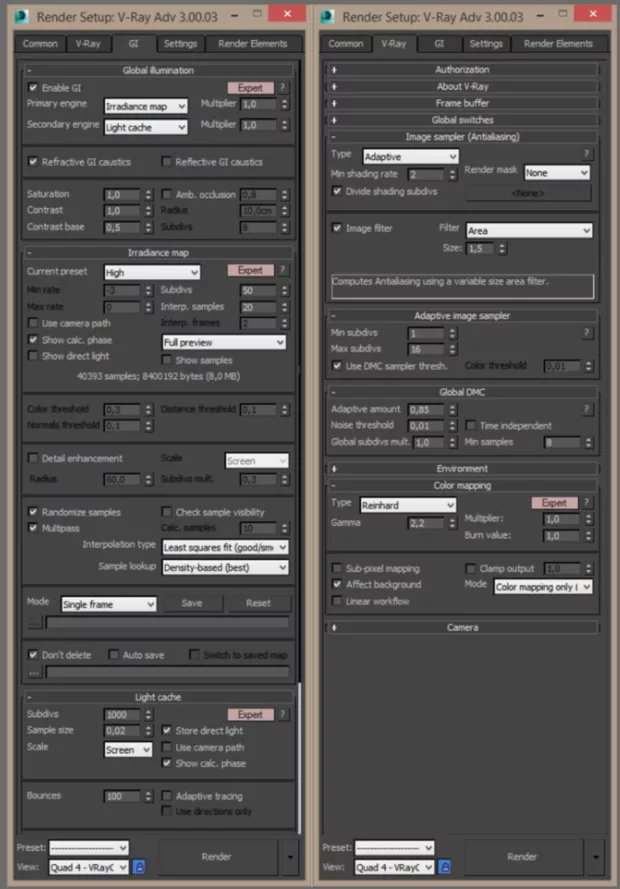Expand the Environment rollout
This screenshot has height=889, width=620.
pos(462,468)
